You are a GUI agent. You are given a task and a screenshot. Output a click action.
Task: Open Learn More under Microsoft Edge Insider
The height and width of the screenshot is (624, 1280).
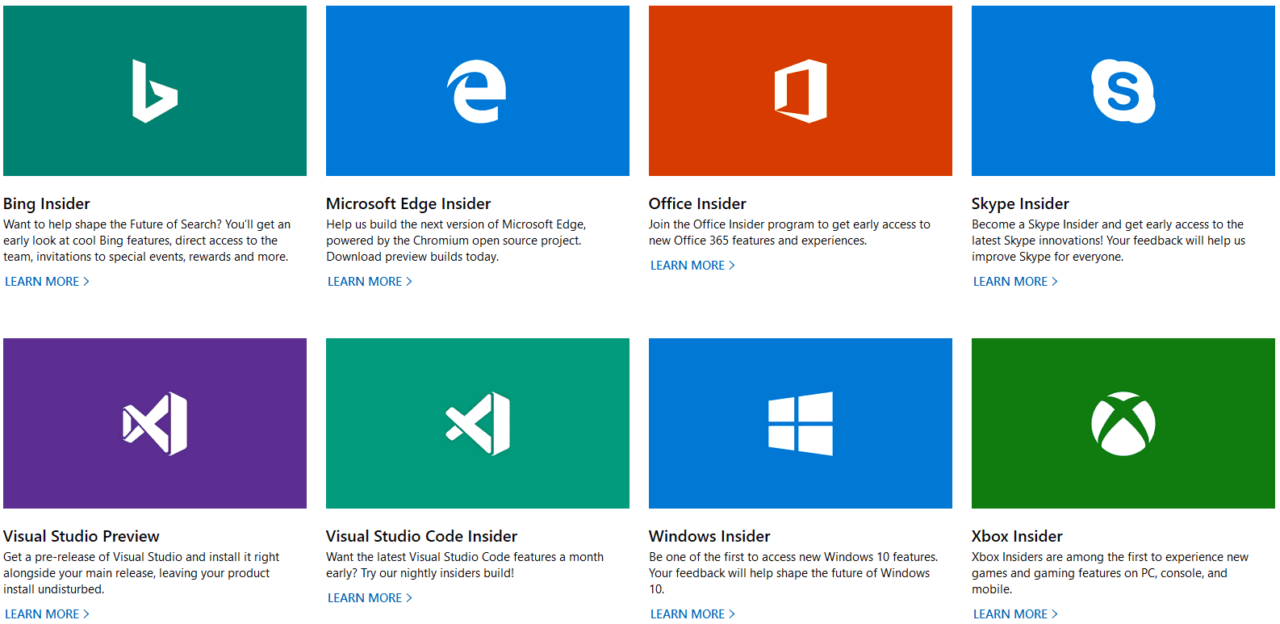pyautogui.click(x=370, y=282)
